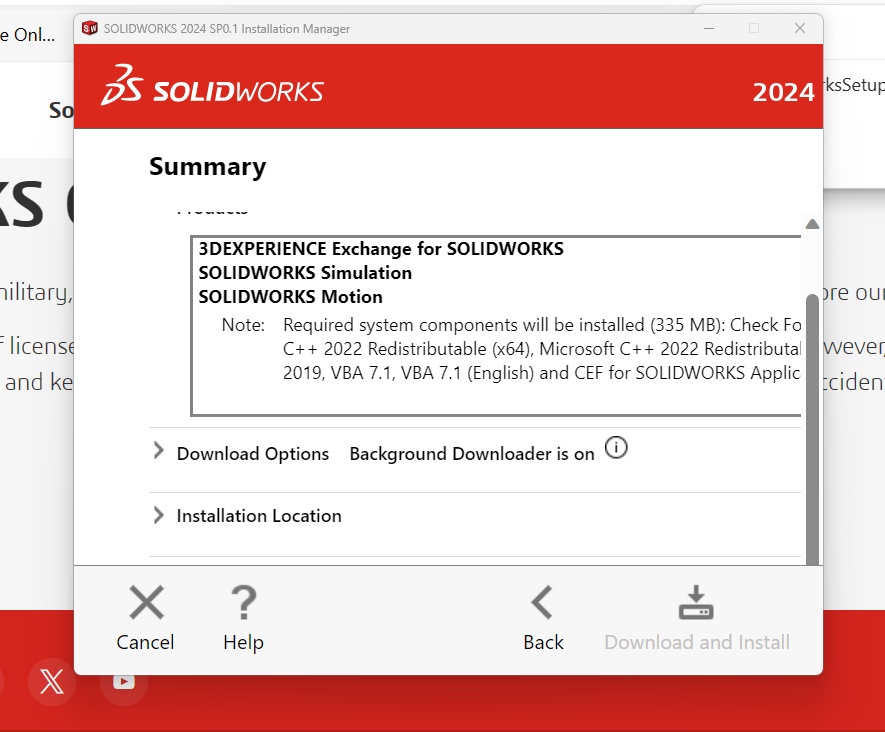Click the 'Summary' heading
The image size is (885, 732).
[x=207, y=166]
